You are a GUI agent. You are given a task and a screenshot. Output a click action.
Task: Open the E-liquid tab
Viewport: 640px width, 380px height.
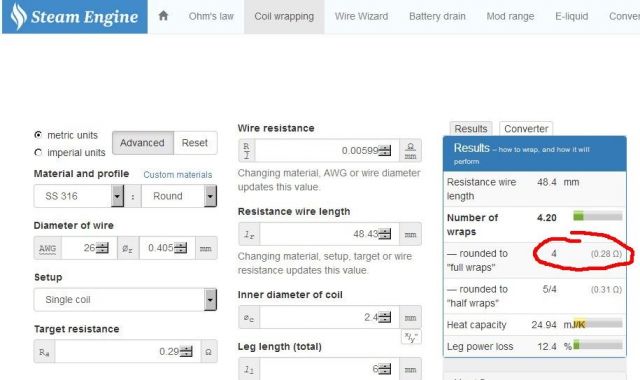coord(571,16)
